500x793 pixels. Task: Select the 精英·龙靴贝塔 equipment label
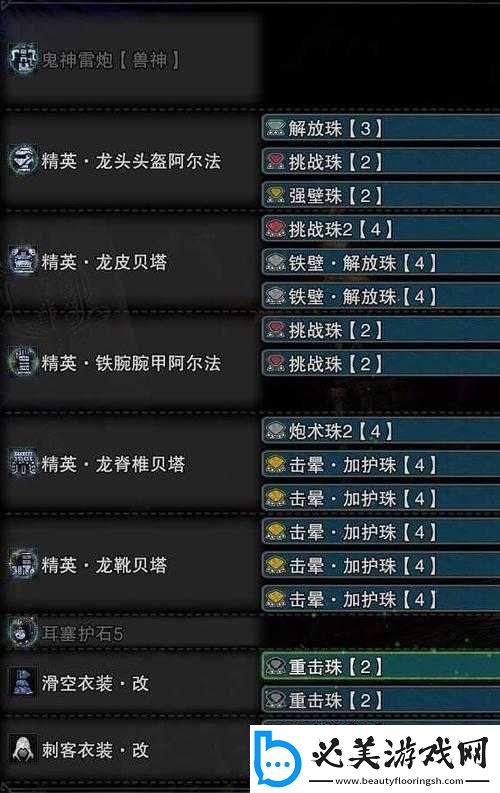pos(104,564)
